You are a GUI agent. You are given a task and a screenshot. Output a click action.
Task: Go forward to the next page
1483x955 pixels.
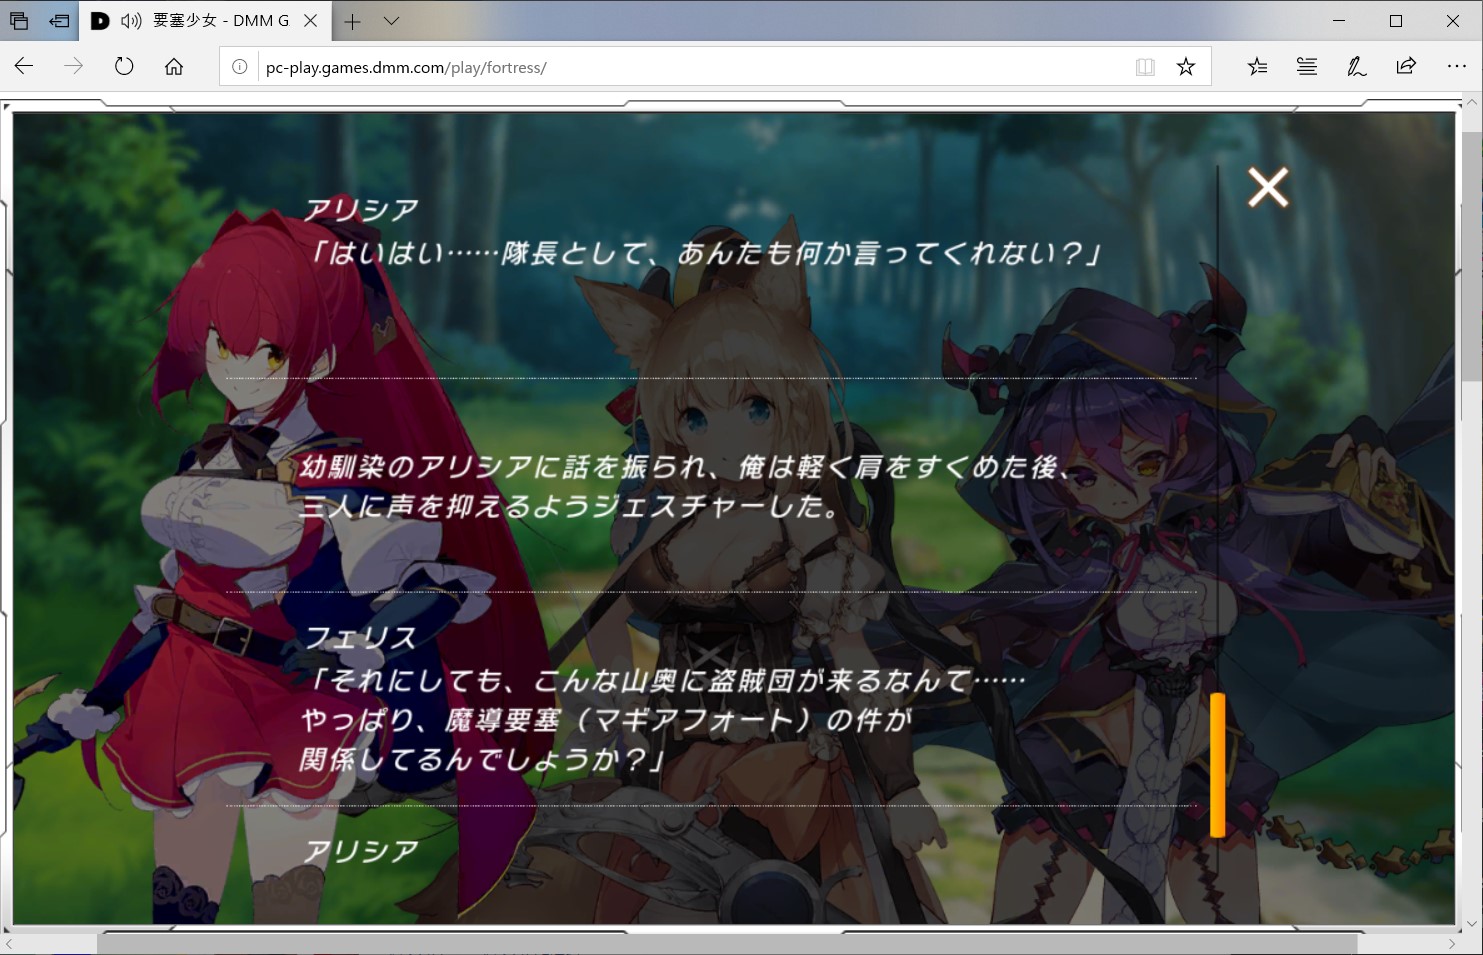(x=74, y=67)
